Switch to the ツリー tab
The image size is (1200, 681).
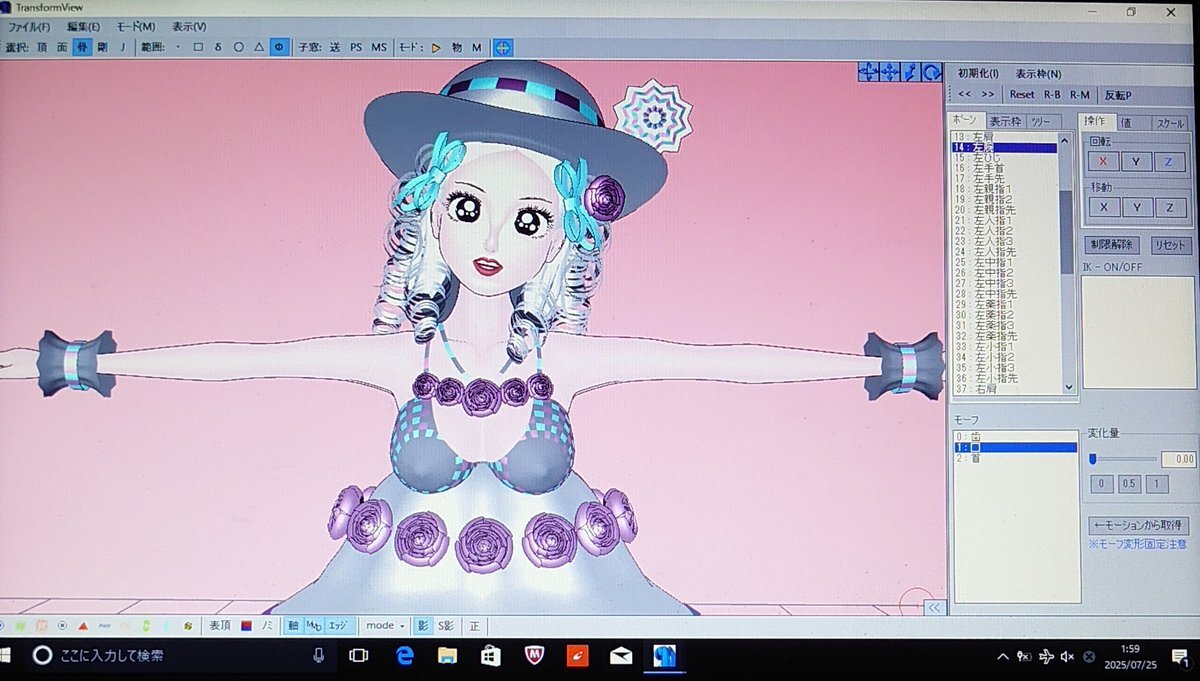pos(1044,121)
